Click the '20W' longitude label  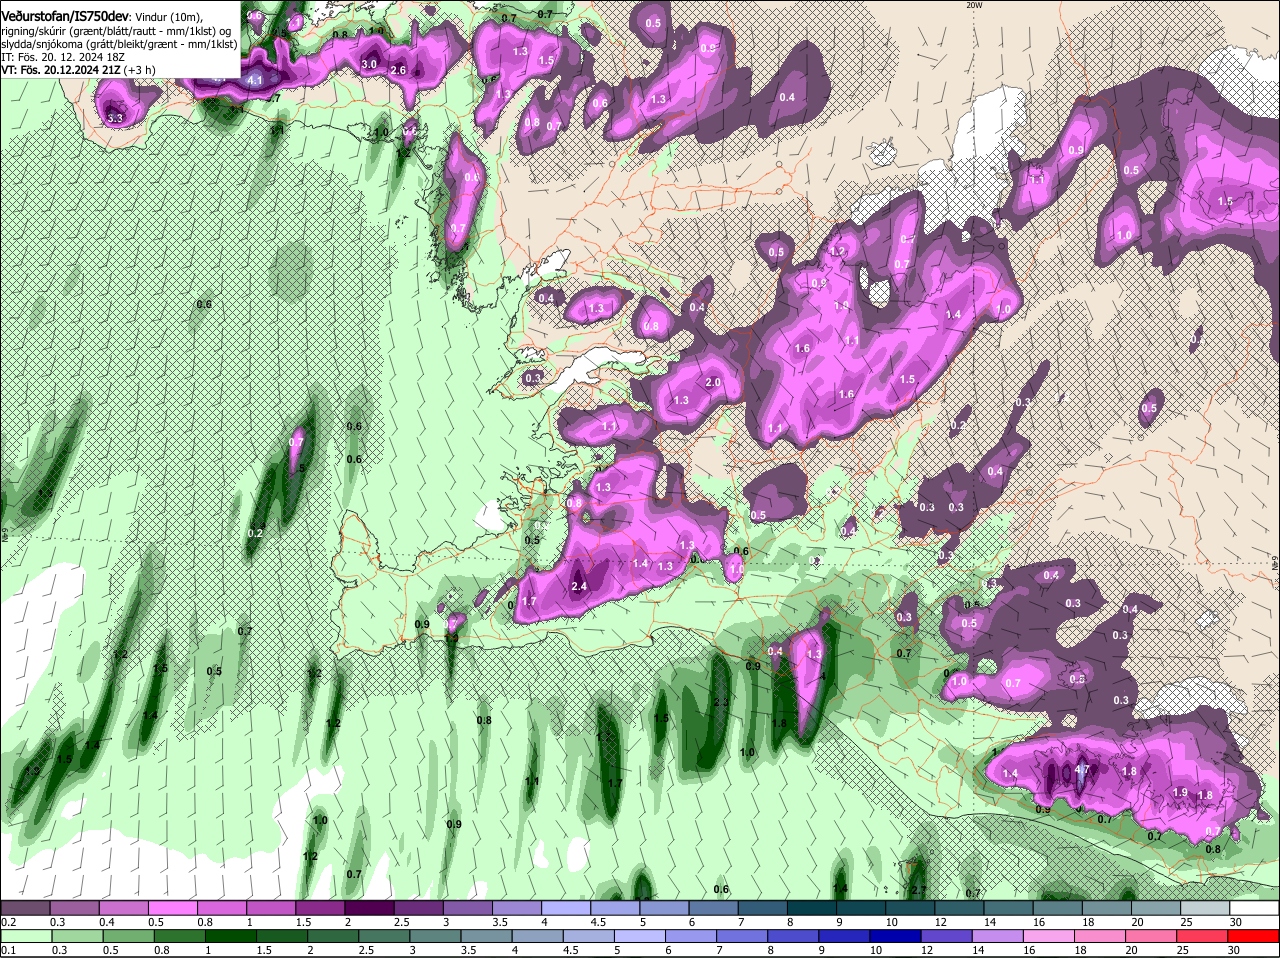(974, 5)
